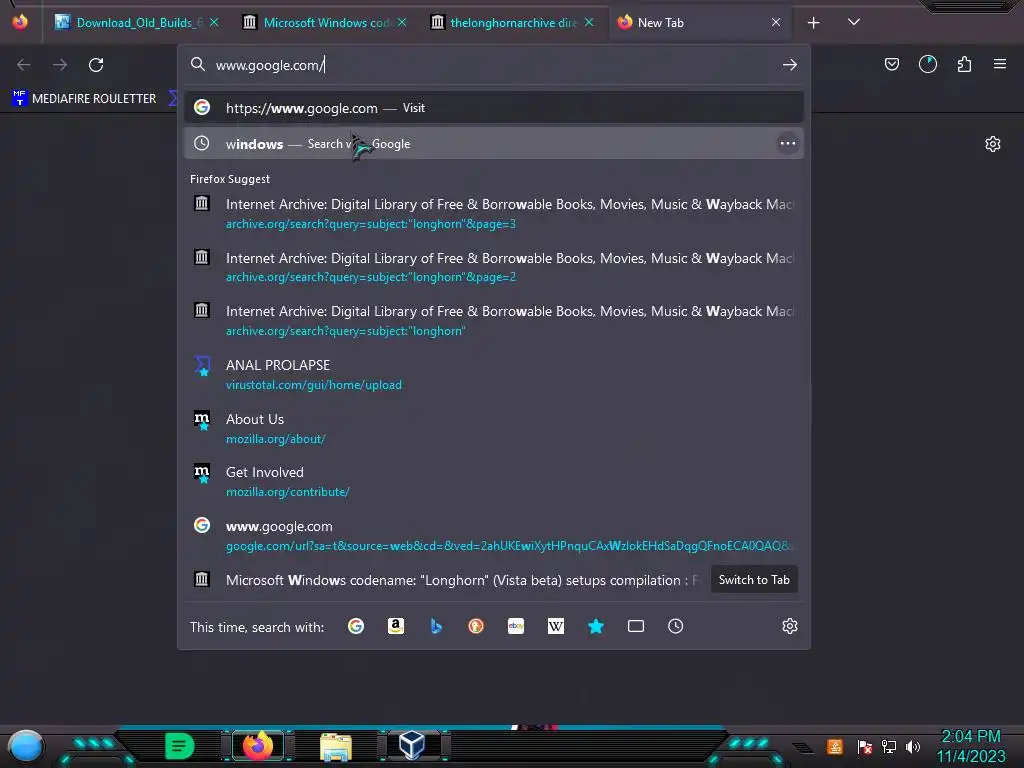Switch to Microsoft Windows codename tab

click(x=325, y=22)
